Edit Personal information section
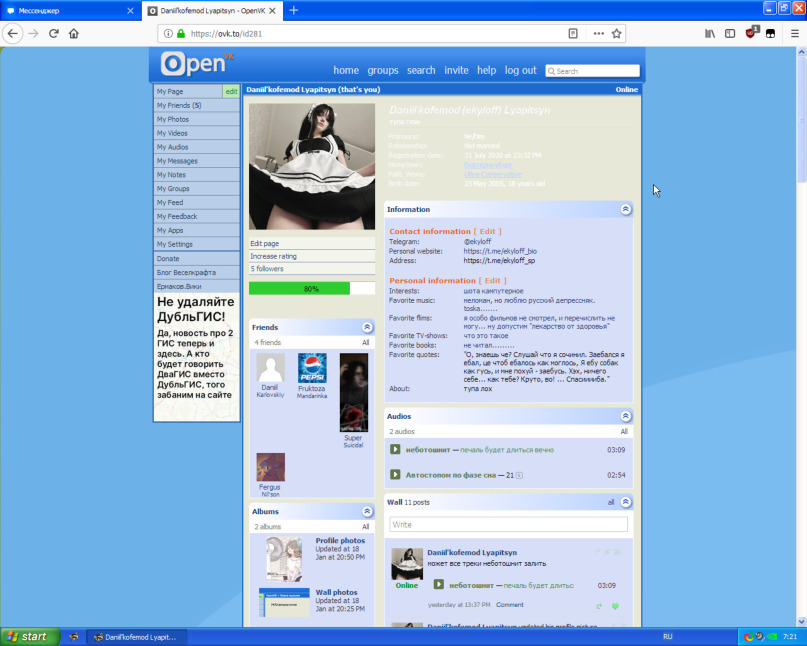The height and width of the screenshot is (646, 807). click(x=493, y=281)
